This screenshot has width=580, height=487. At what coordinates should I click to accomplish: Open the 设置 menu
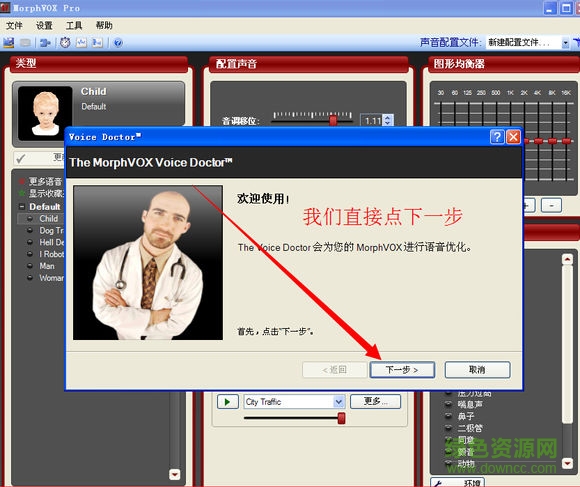click(x=44, y=26)
